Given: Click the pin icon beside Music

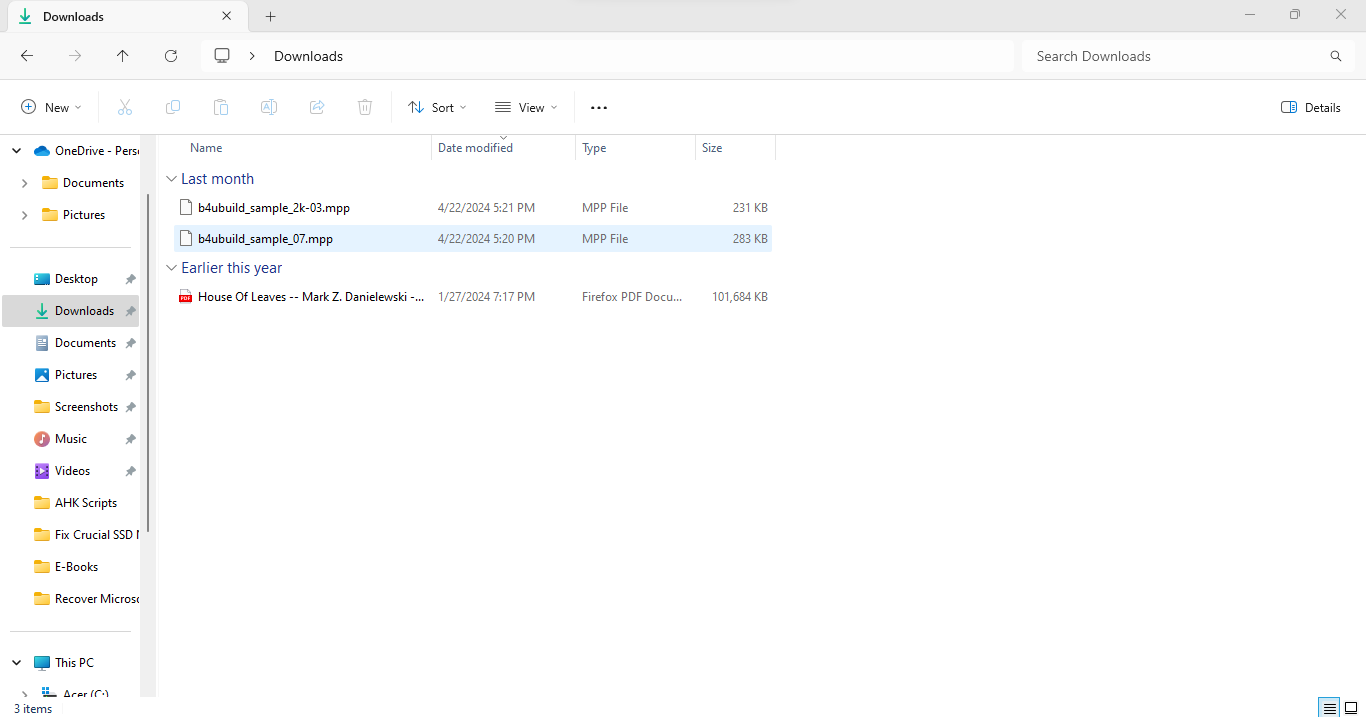Looking at the screenshot, I should pos(130,439).
